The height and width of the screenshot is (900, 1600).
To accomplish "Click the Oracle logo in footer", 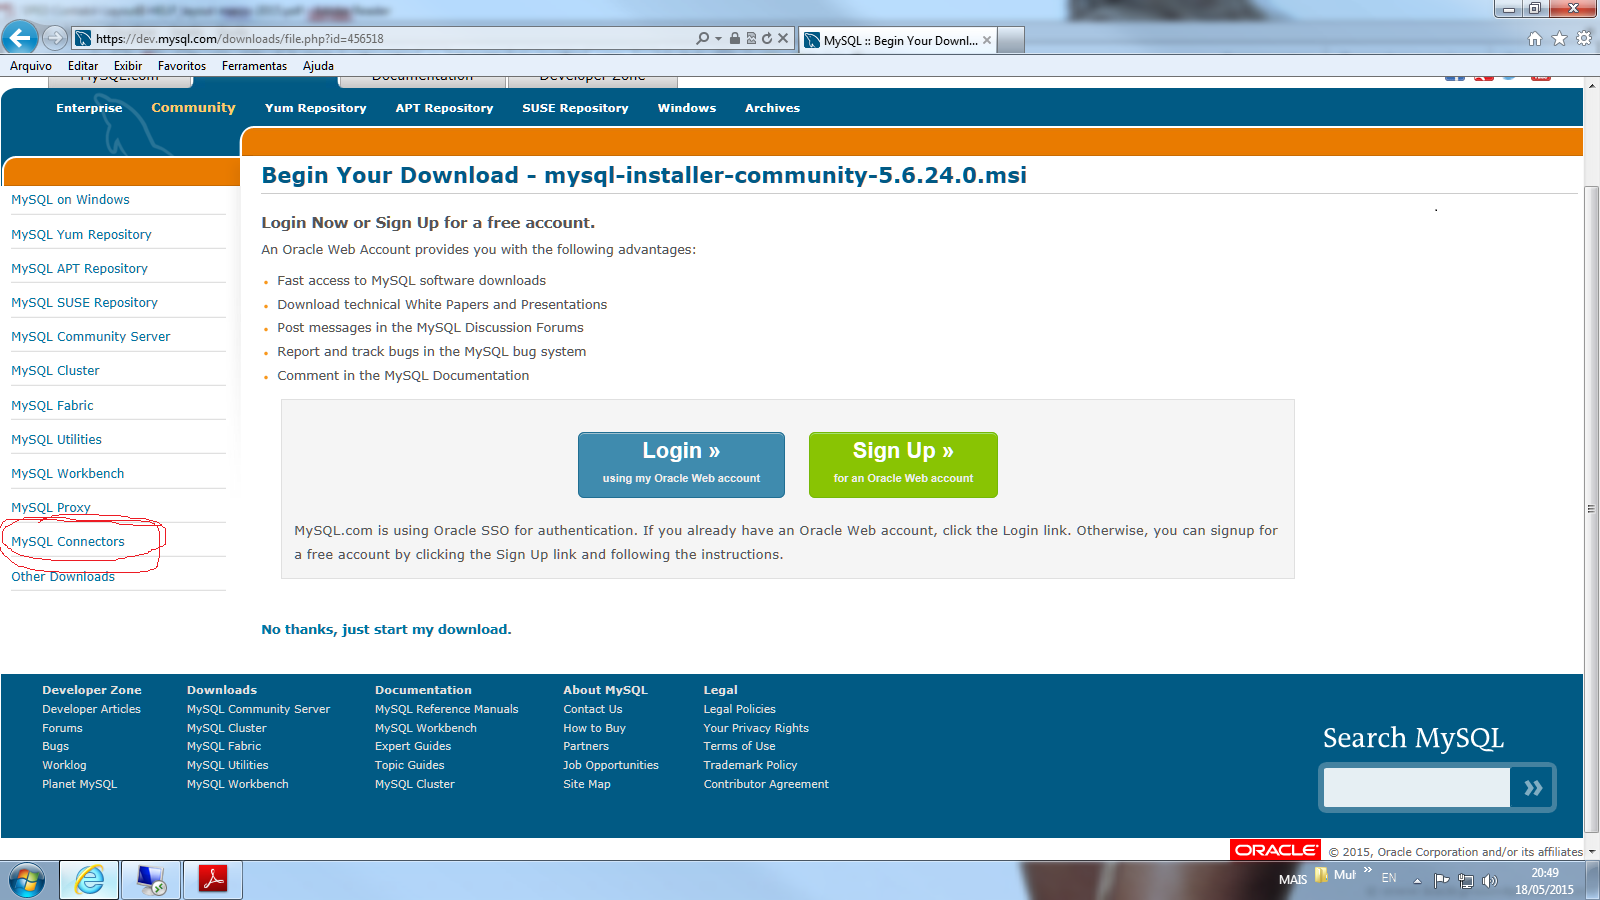I will 1276,850.
